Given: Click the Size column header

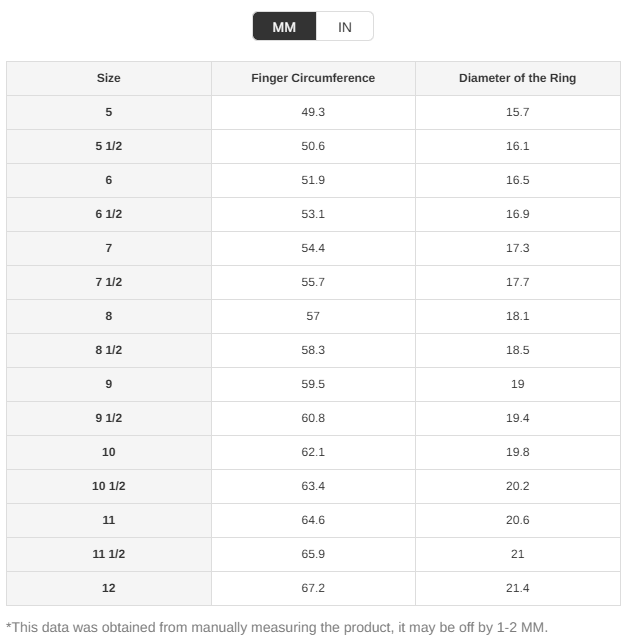Looking at the screenshot, I should click(x=109, y=78).
